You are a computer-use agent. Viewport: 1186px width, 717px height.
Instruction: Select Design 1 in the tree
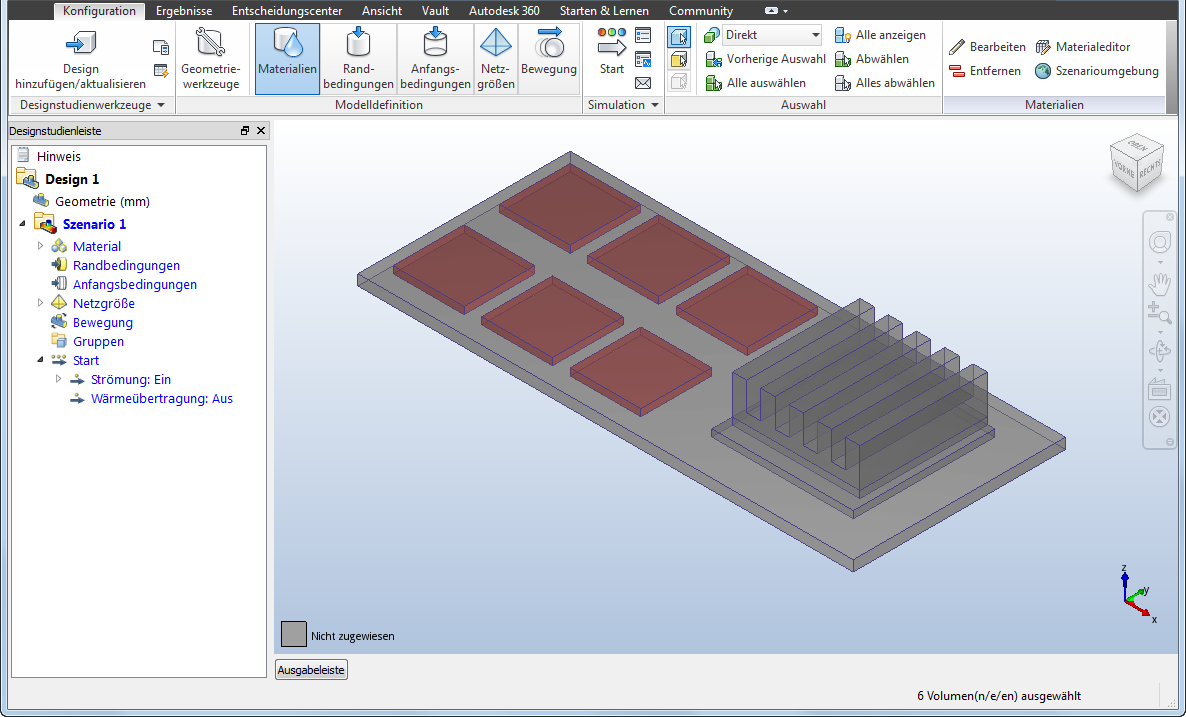point(72,179)
